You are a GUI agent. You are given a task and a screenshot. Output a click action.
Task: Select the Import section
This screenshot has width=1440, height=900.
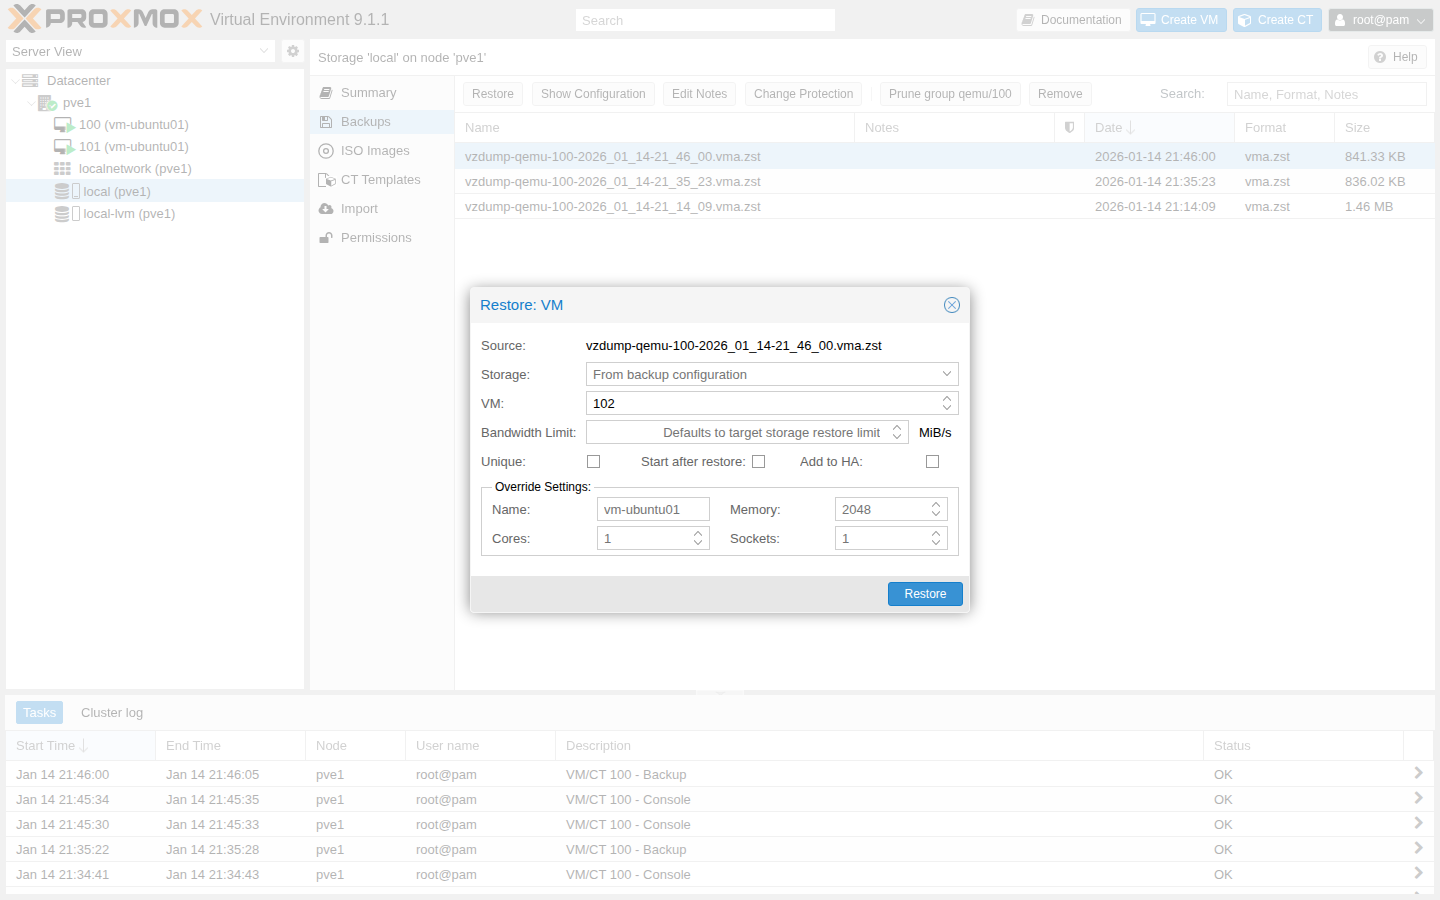pyautogui.click(x=358, y=208)
